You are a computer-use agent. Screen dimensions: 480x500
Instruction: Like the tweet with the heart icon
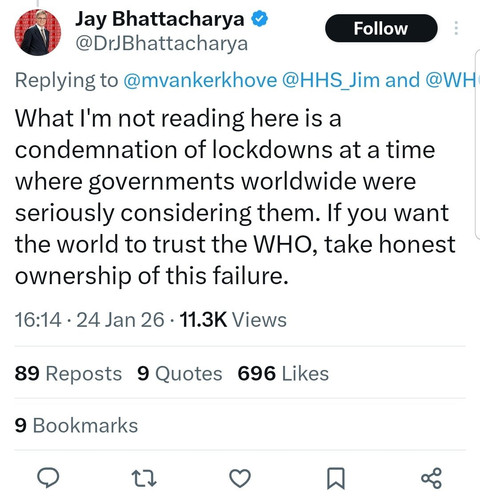240,478
